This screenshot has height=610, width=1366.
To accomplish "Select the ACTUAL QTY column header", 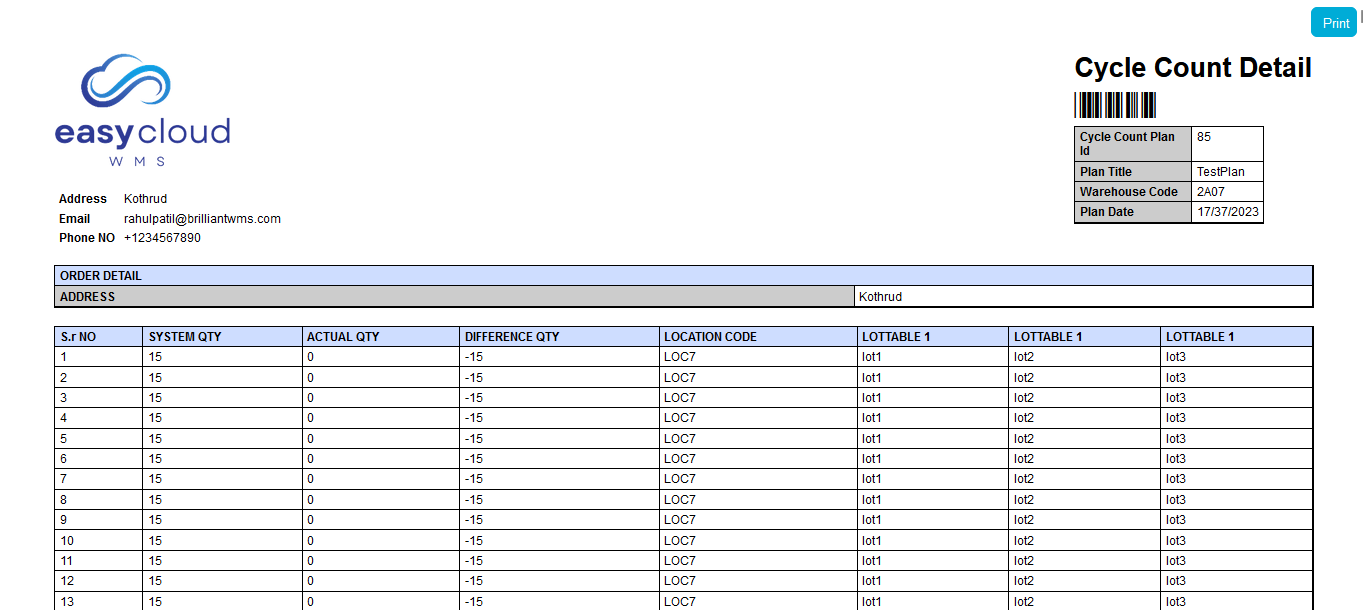I will pyautogui.click(x=343, y=337).
